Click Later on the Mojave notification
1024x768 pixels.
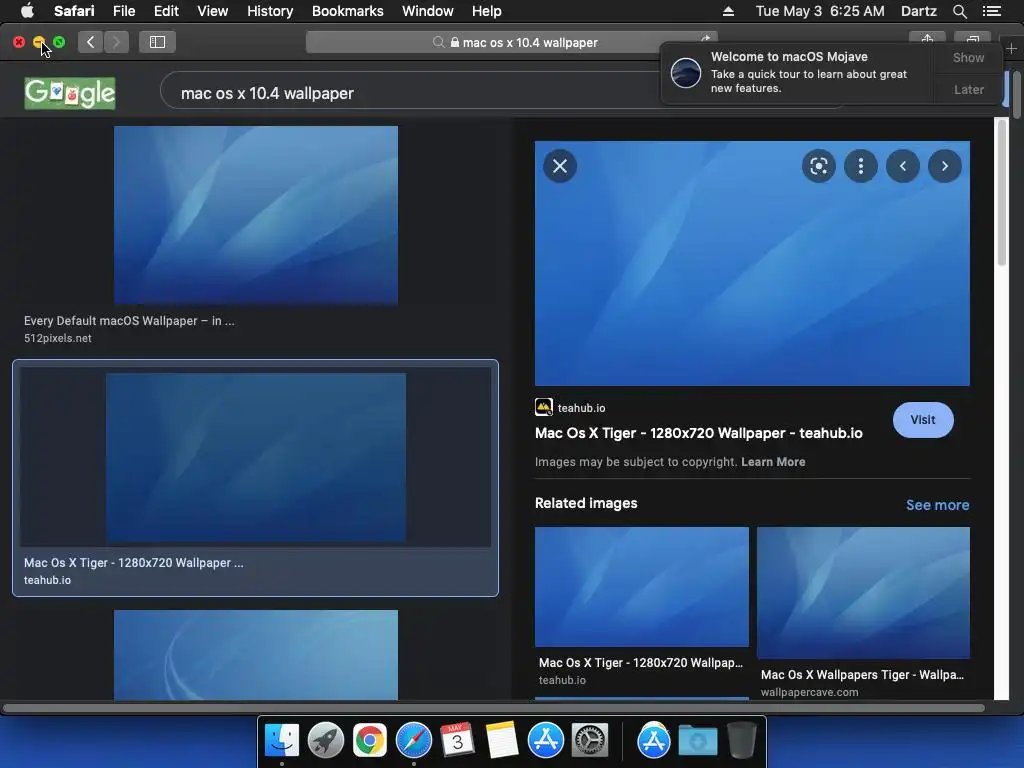968,89
